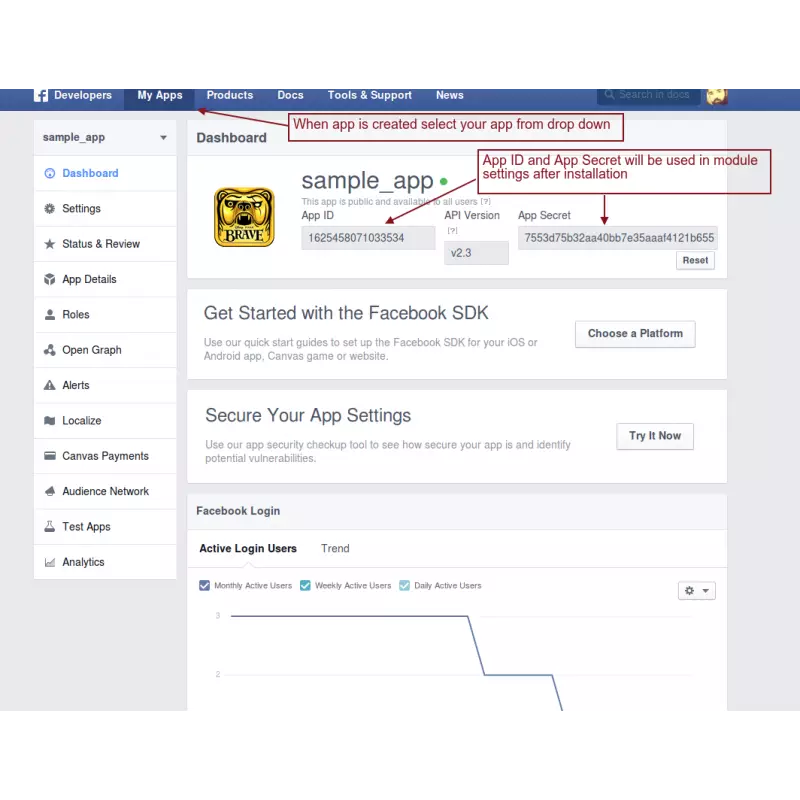800x800 pixels.
Task: Open Tools & Support menu
Action: [x=369, y=95]
